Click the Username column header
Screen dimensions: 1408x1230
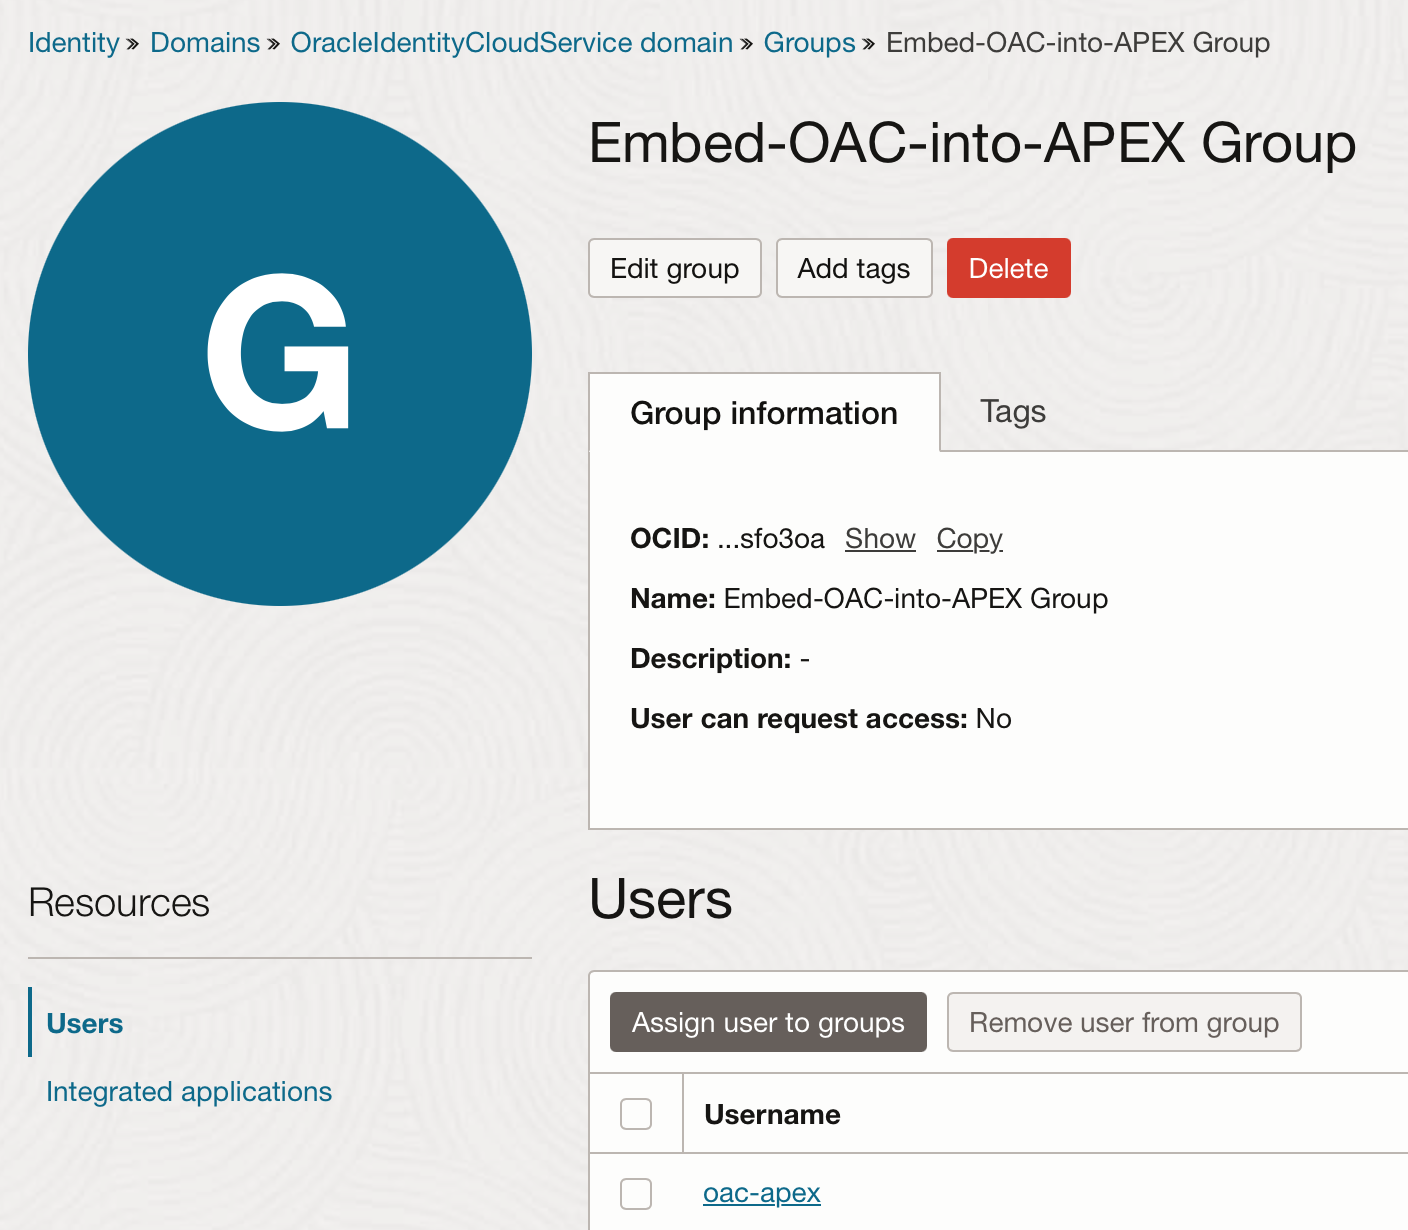pyautogui.click(x=772, y=1114)
